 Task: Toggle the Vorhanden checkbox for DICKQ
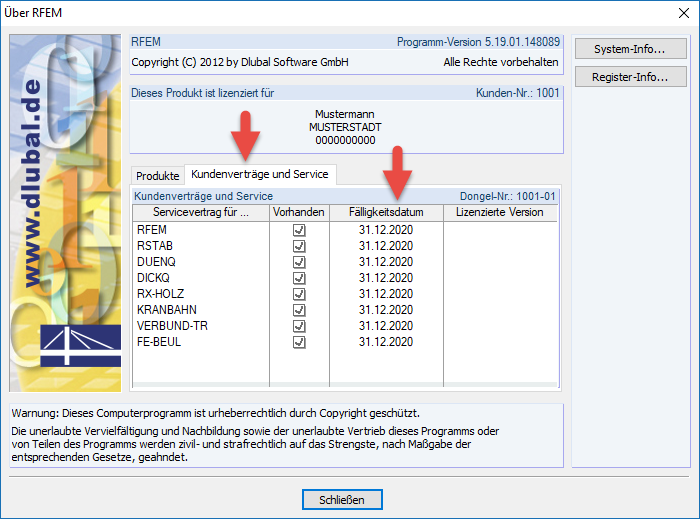[x=299, y=278]
